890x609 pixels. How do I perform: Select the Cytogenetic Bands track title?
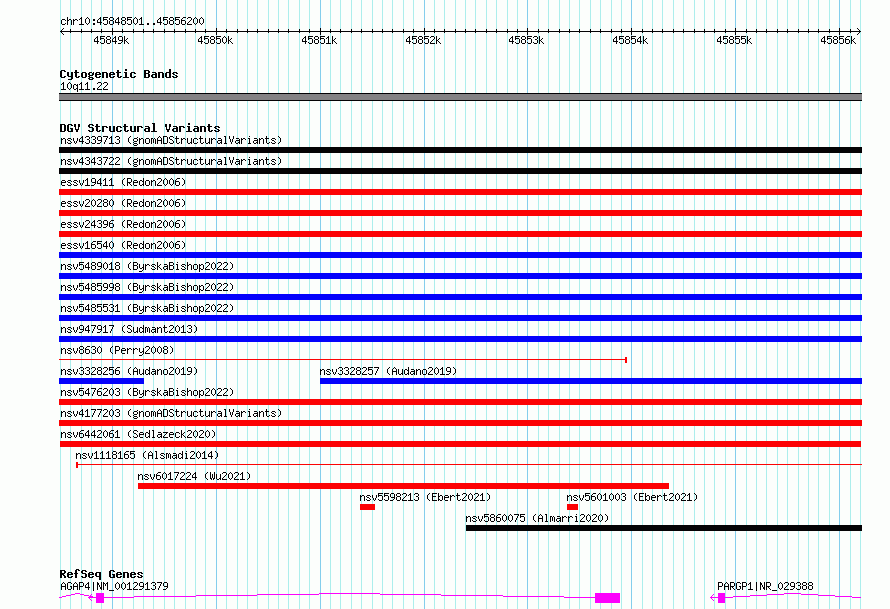coord(119,74)
